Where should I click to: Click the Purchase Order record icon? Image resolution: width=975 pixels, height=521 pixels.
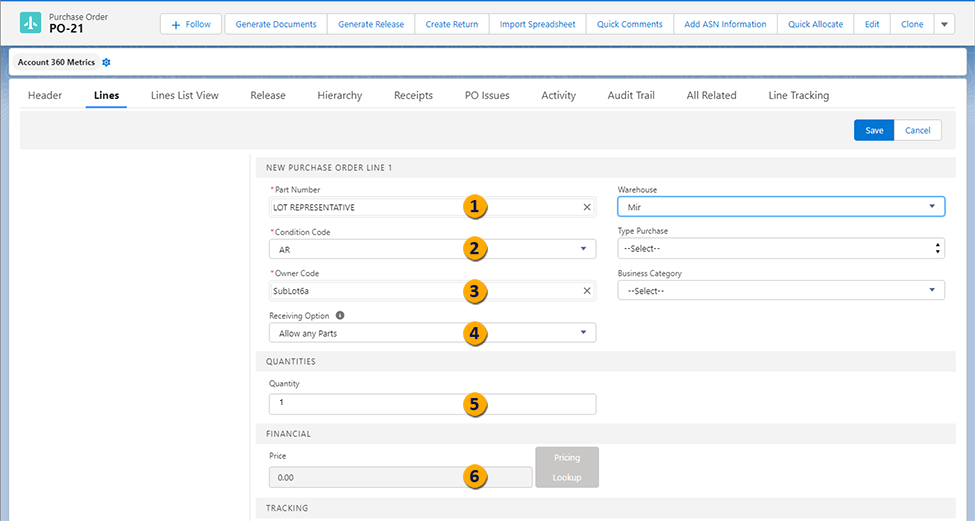(31, 24)
